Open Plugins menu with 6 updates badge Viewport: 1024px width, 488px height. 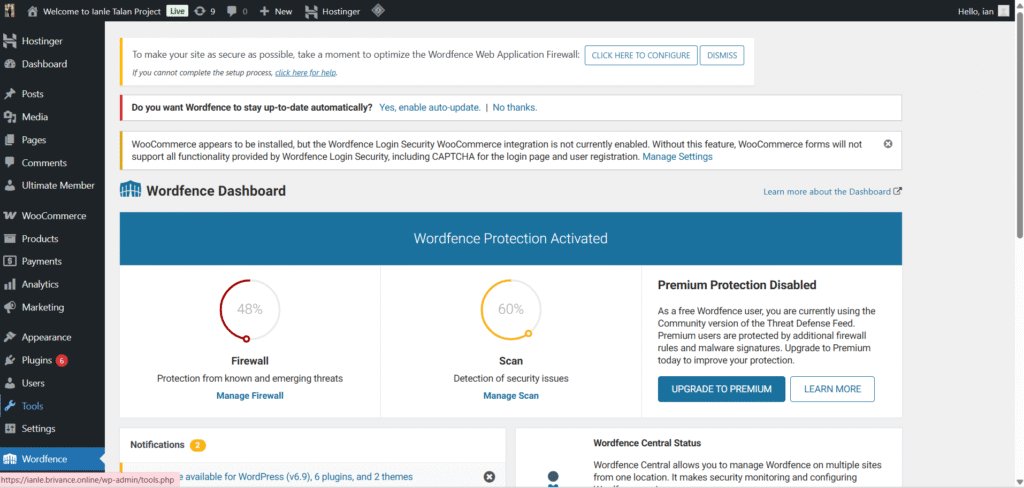pos(37,360)
